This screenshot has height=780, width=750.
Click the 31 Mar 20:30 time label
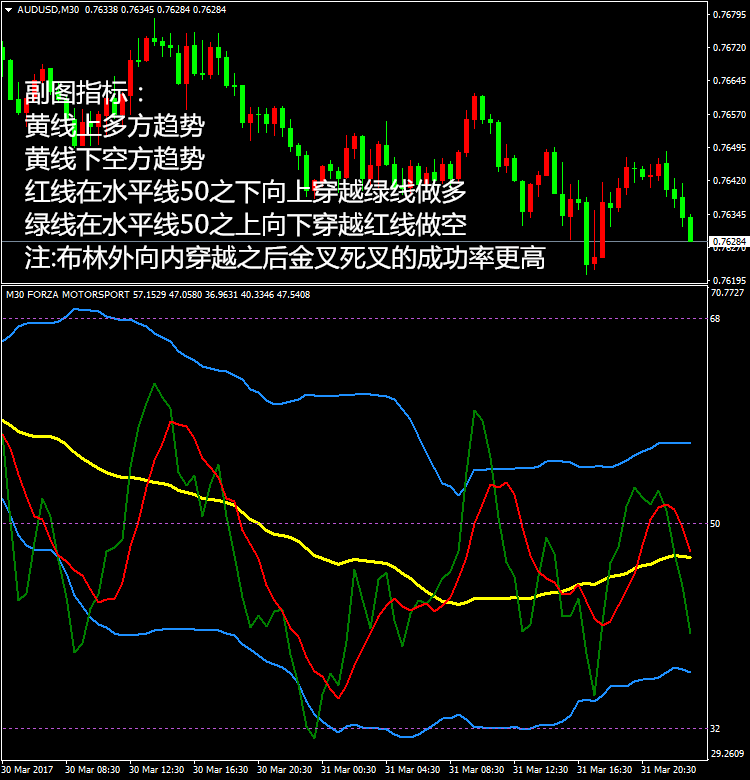[x=669, y=770]
